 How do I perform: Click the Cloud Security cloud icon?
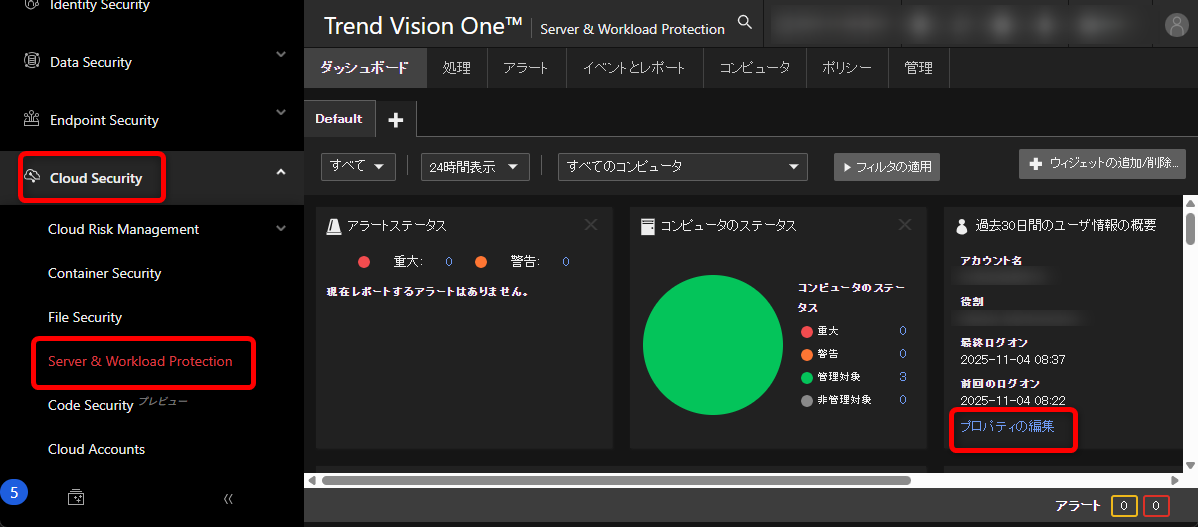click(x=31, y=177)
